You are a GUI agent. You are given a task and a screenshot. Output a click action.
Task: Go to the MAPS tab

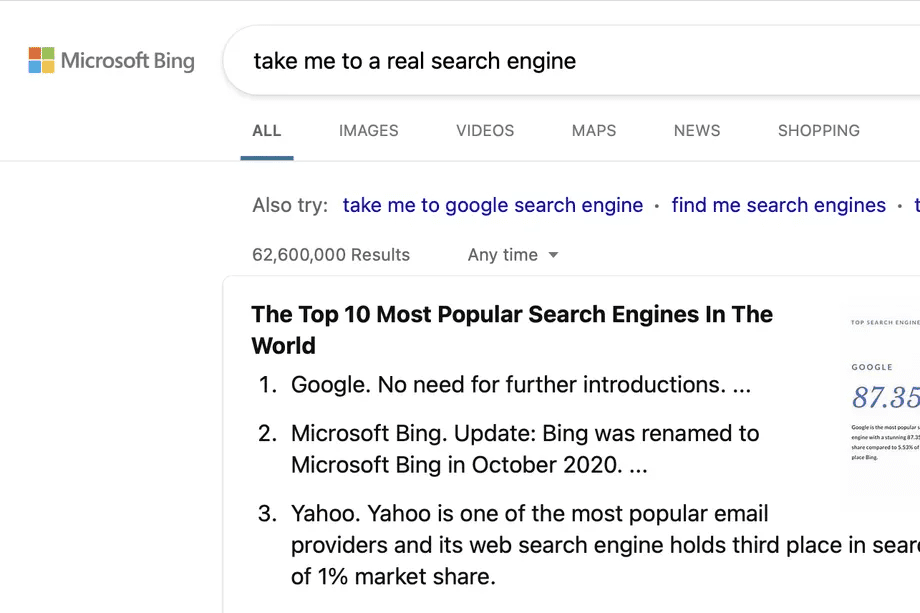pos(594,131)
